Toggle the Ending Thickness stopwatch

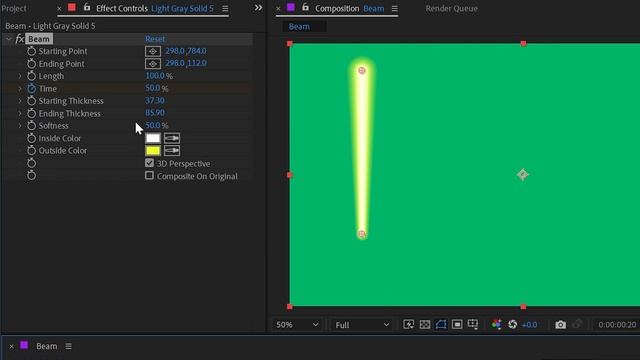coord(31,113)
